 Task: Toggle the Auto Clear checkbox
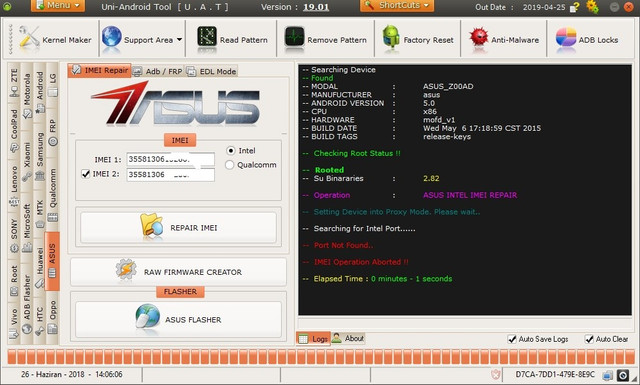click(589, 339)
